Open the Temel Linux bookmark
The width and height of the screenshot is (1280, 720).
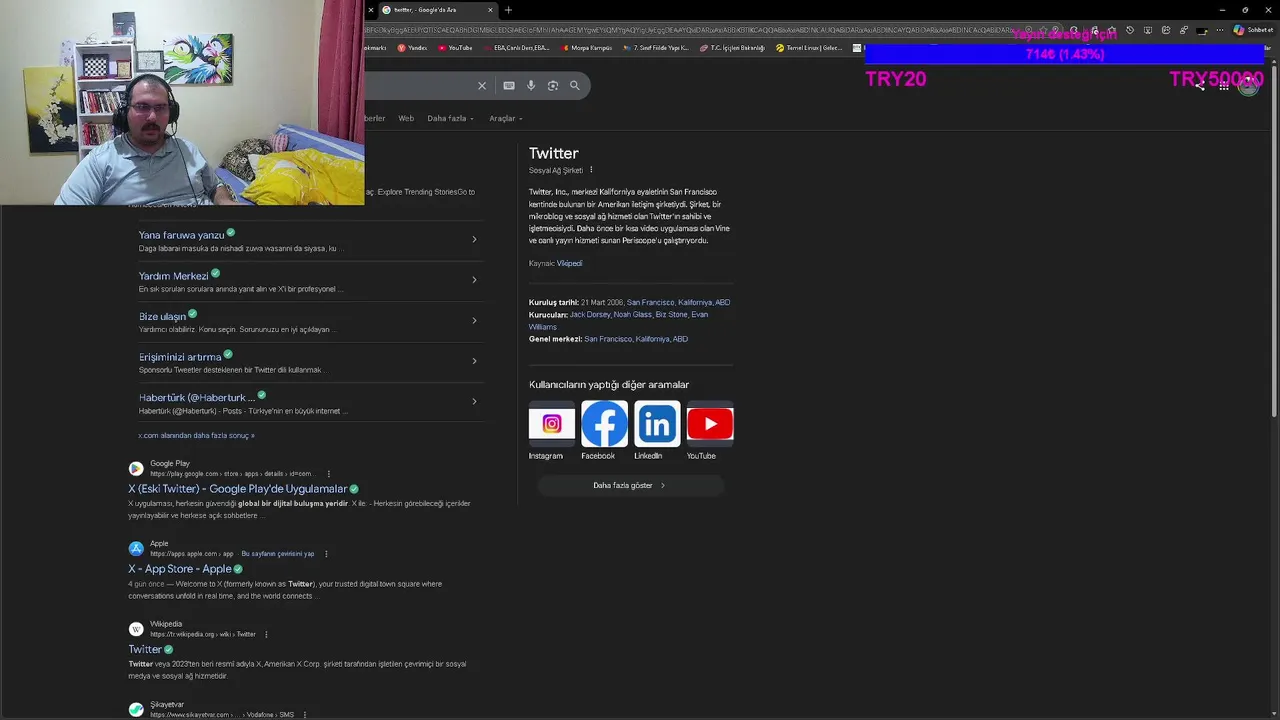[x=809, y=48]
